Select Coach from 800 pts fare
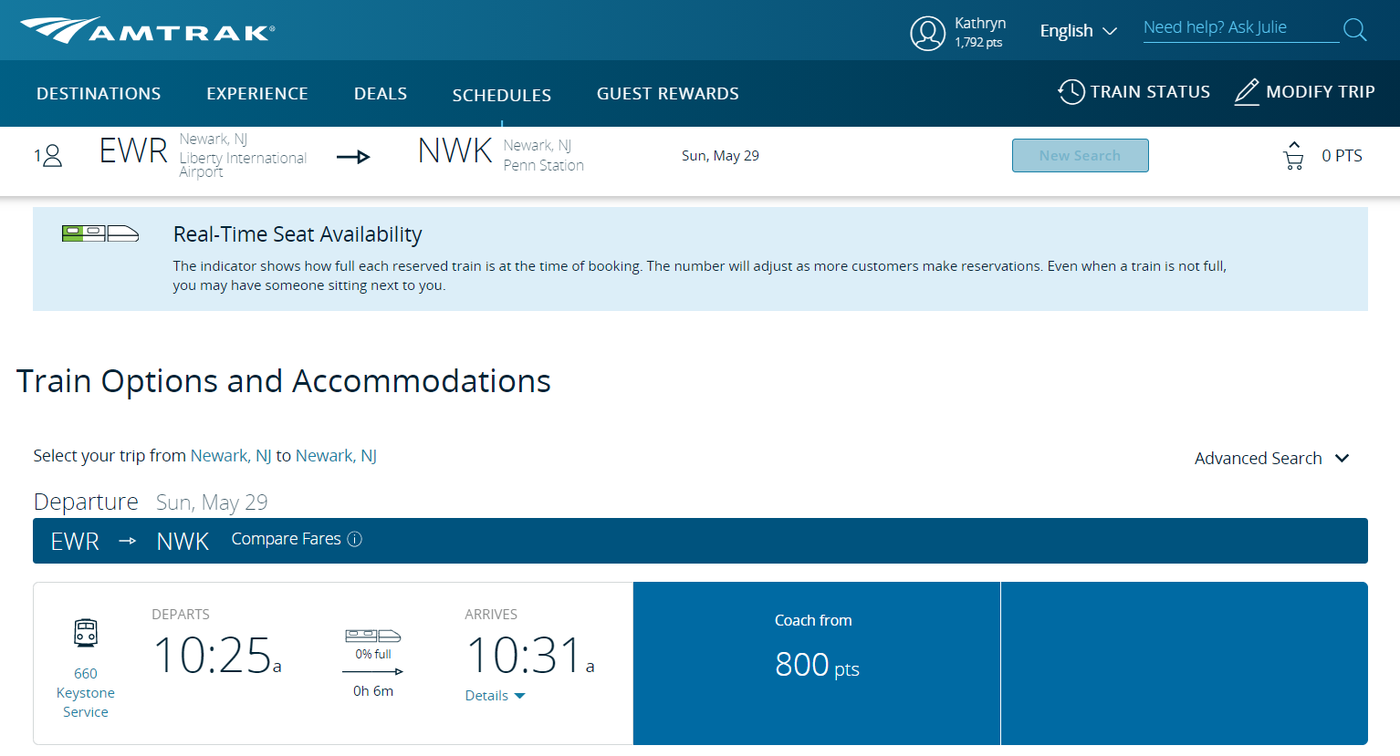 (816, 663)
